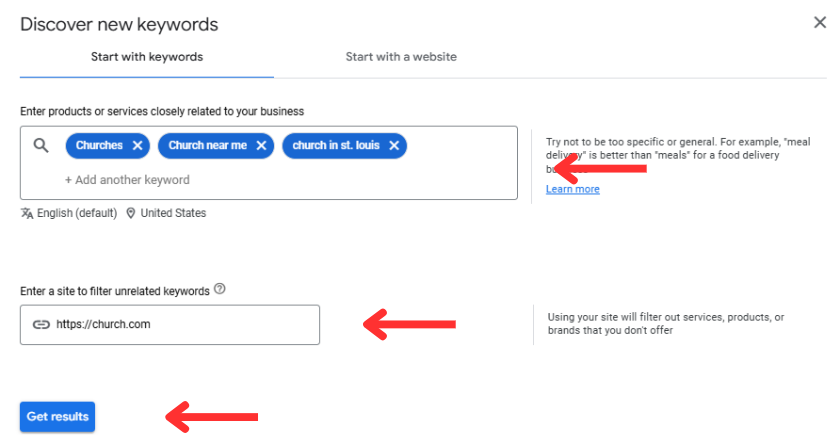Open help icon for site filter
The width and height of the screenshot is (840, 439).
[x=220, y=289]
